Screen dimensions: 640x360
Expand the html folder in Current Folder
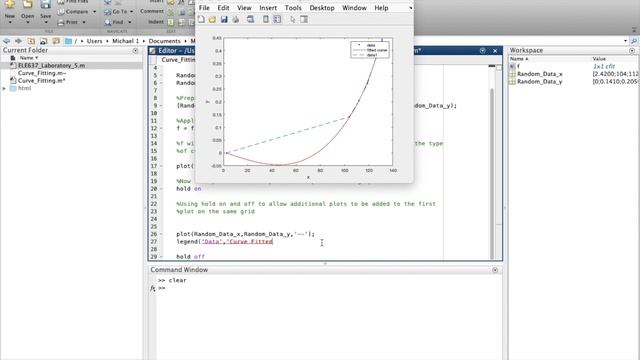4,88
